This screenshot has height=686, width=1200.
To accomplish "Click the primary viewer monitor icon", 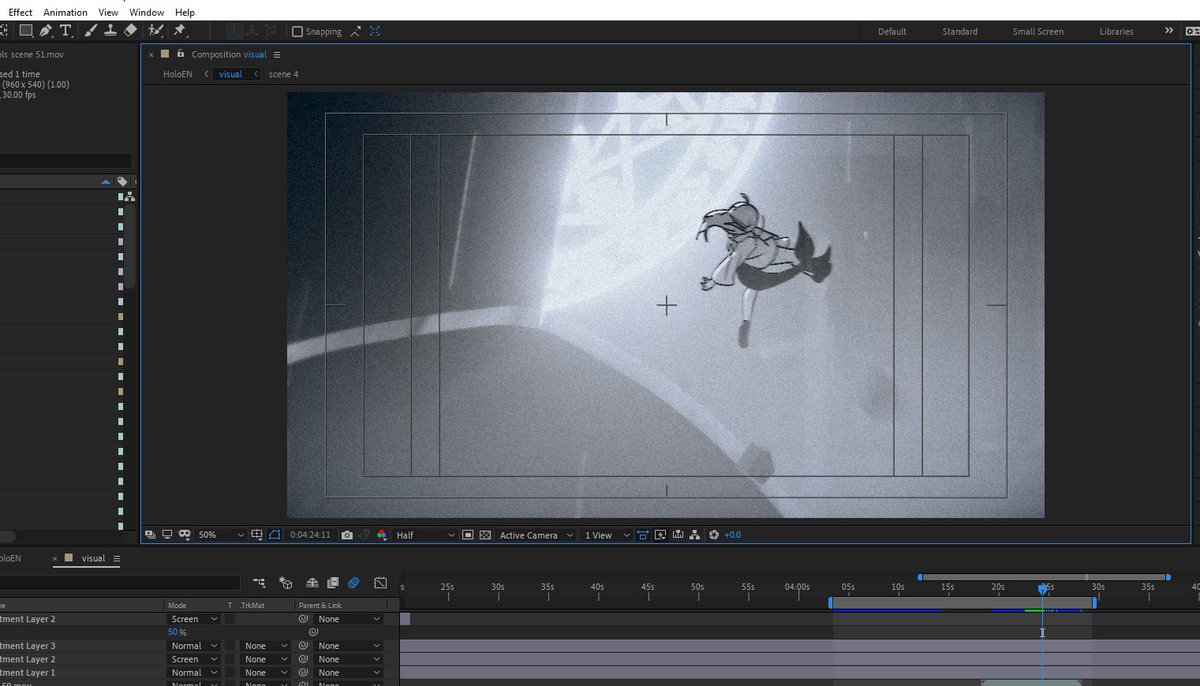I will coord(167,535).
